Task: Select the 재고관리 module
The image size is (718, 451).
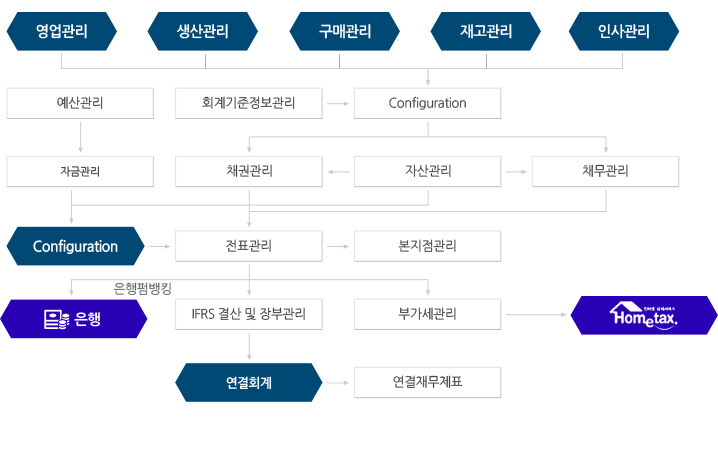Action: click(x=486, y=31)
